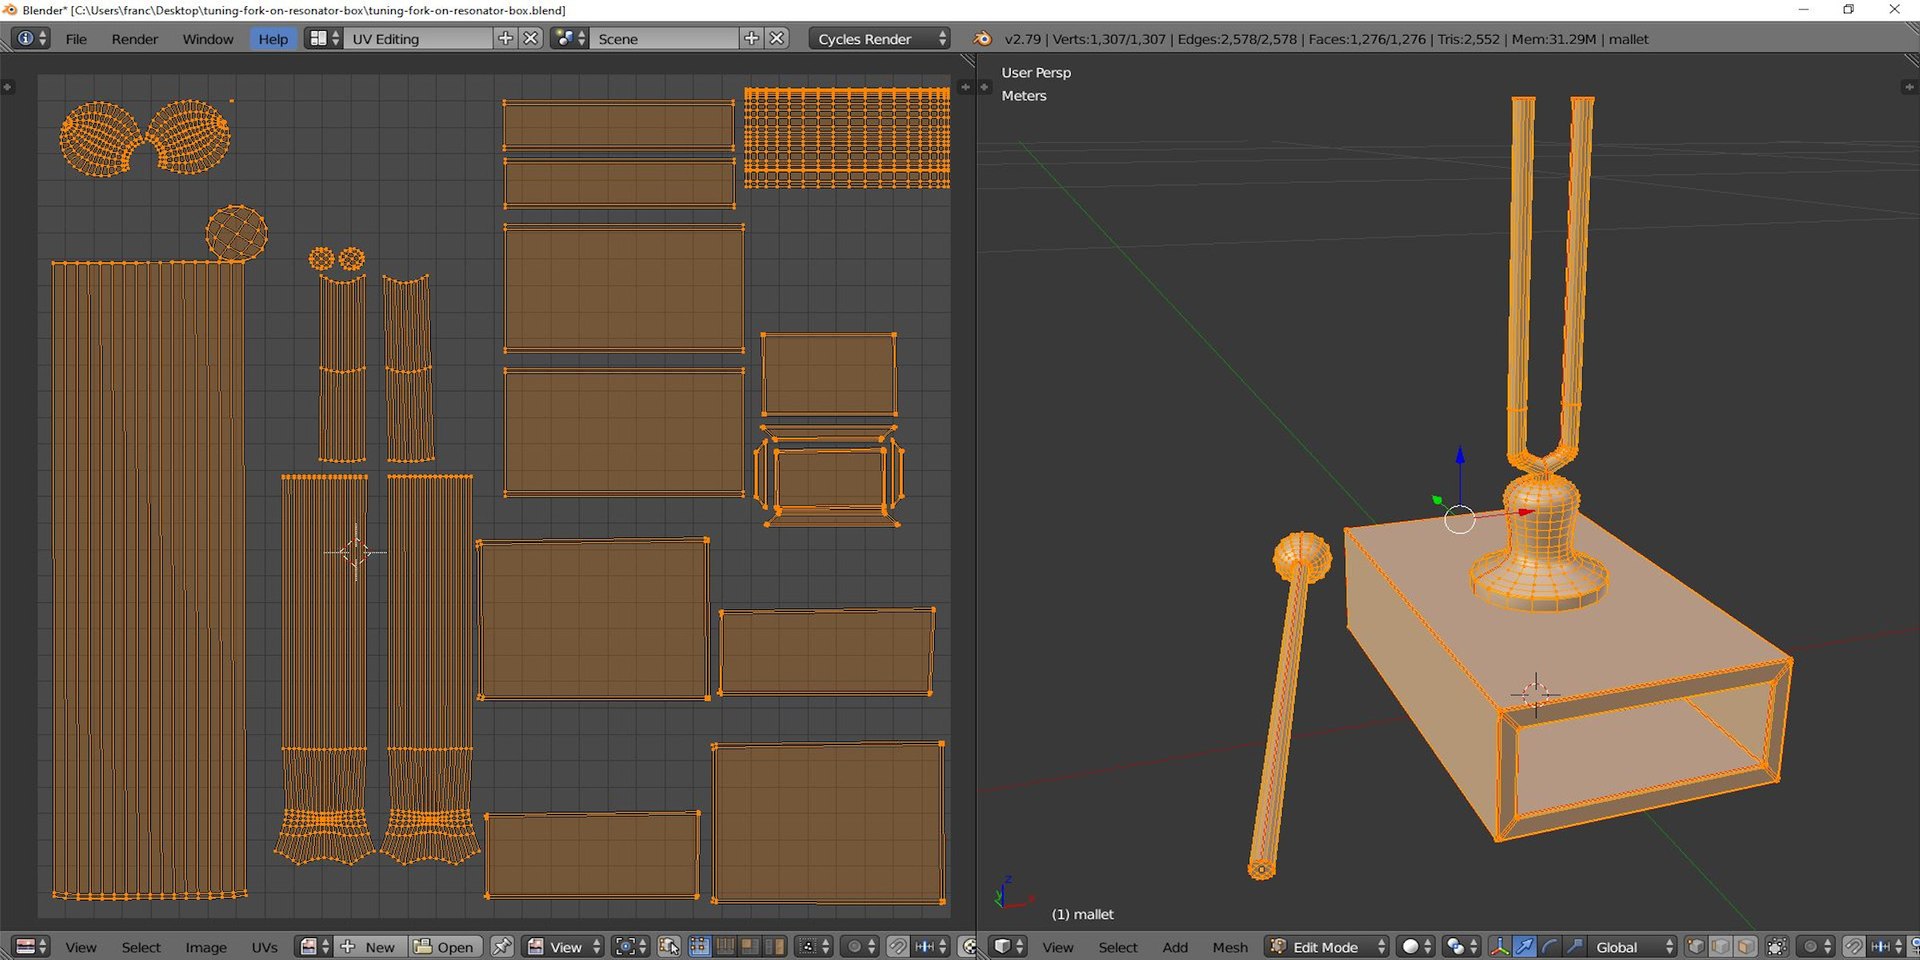Delete the UV Editing screen layout
The image size is (1920, 960).
[x=531, y=38]
